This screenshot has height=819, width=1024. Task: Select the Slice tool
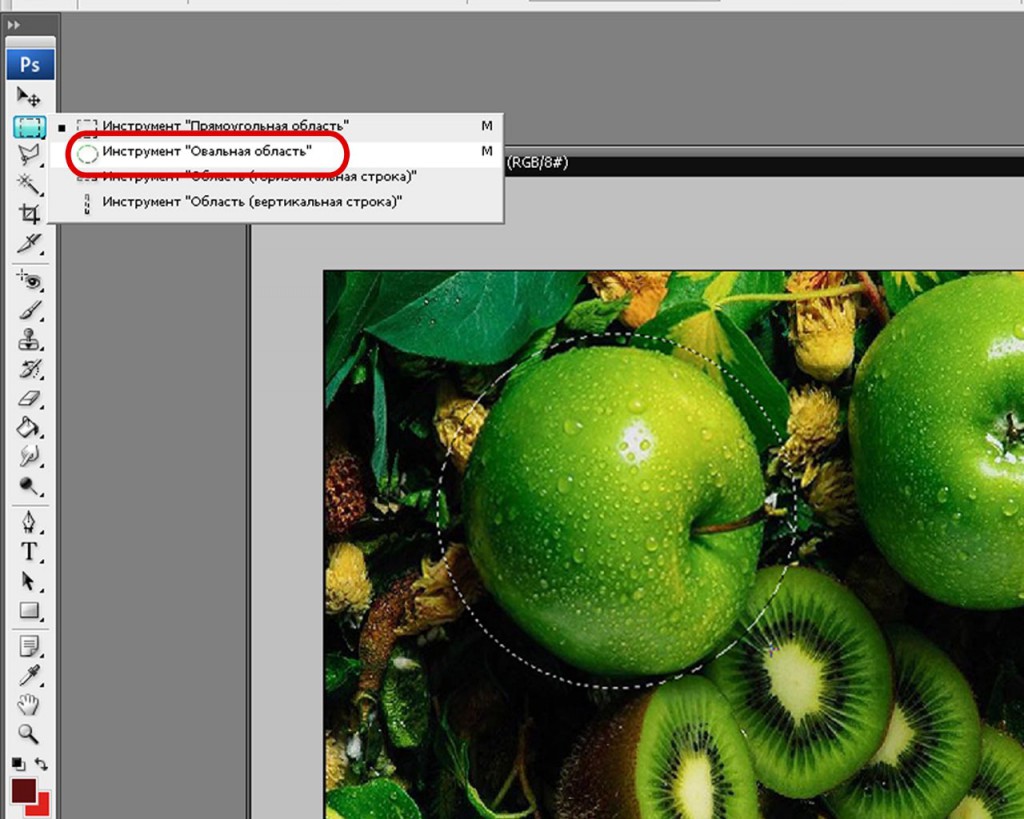(x=29, y=243)
